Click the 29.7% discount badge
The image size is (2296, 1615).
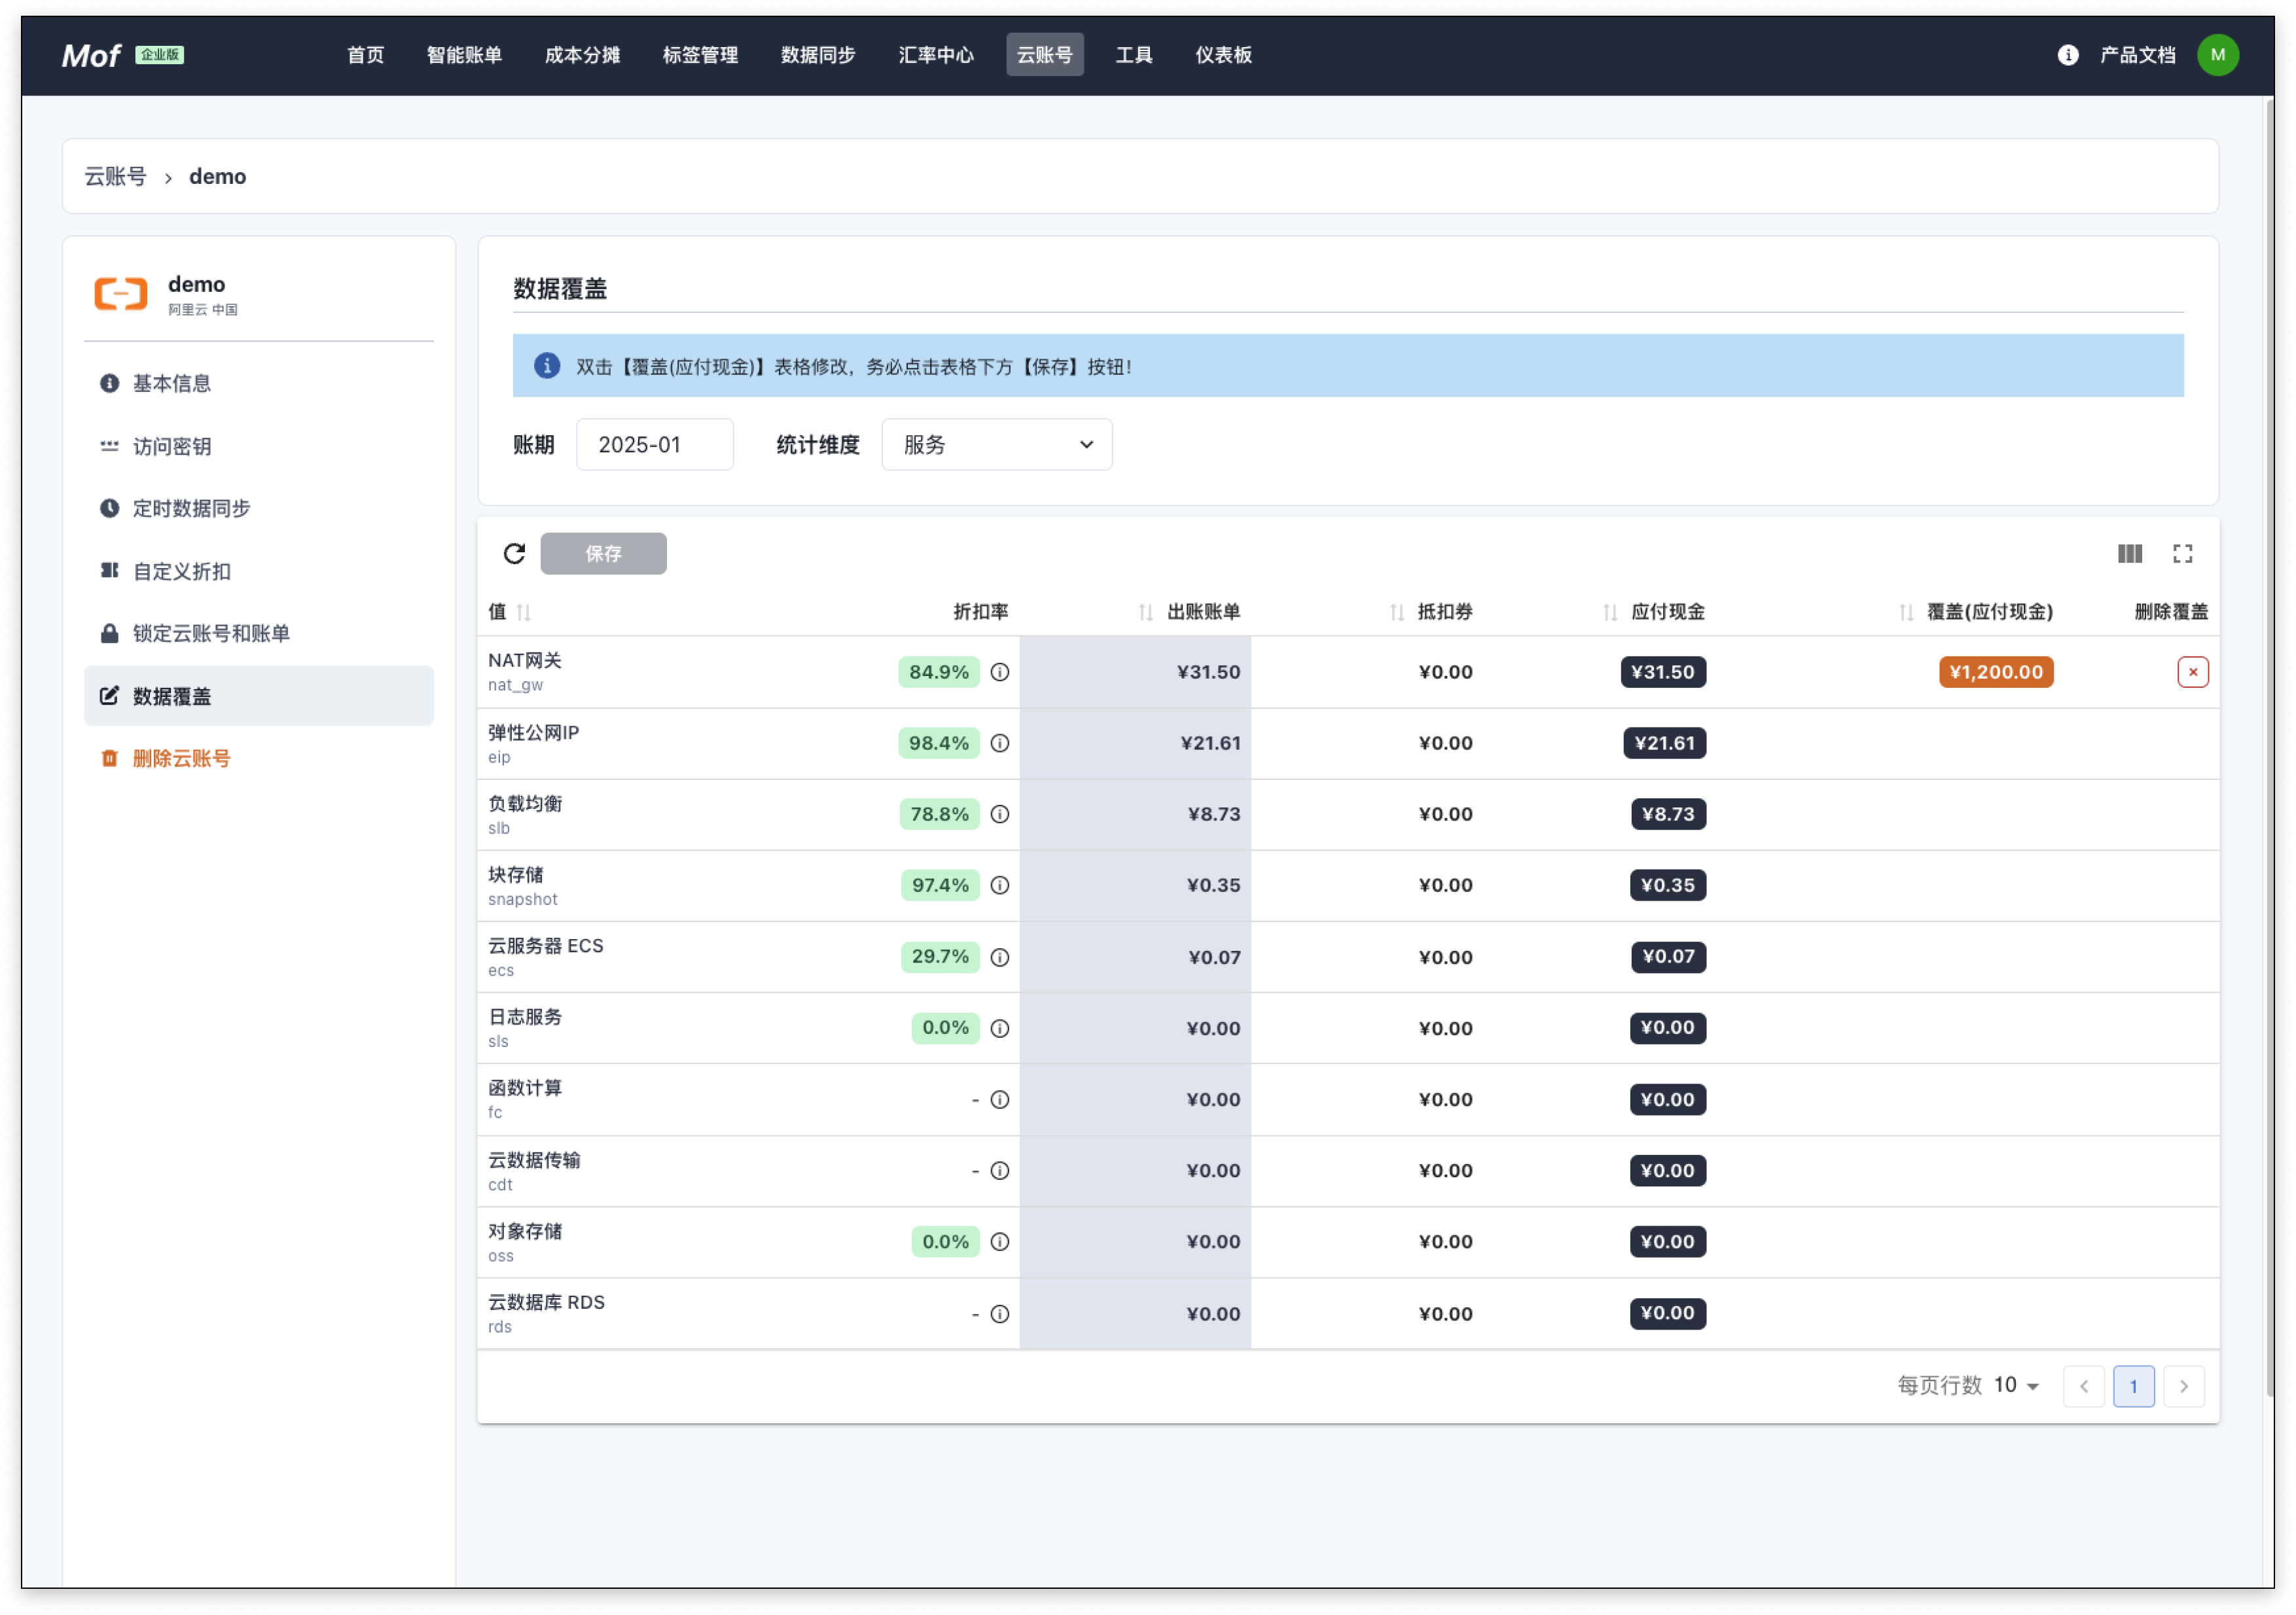[939, 957]
